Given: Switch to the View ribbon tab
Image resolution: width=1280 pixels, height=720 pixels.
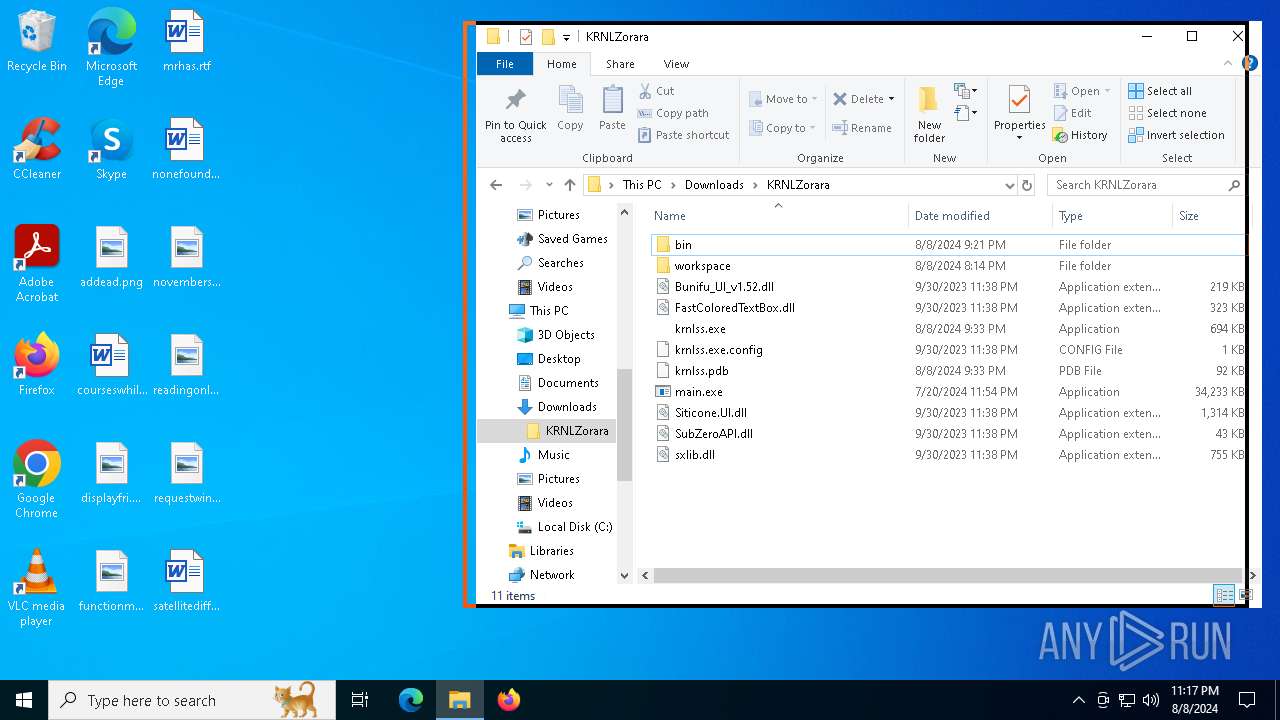Looking at the screenshot, I should [676, 64].
